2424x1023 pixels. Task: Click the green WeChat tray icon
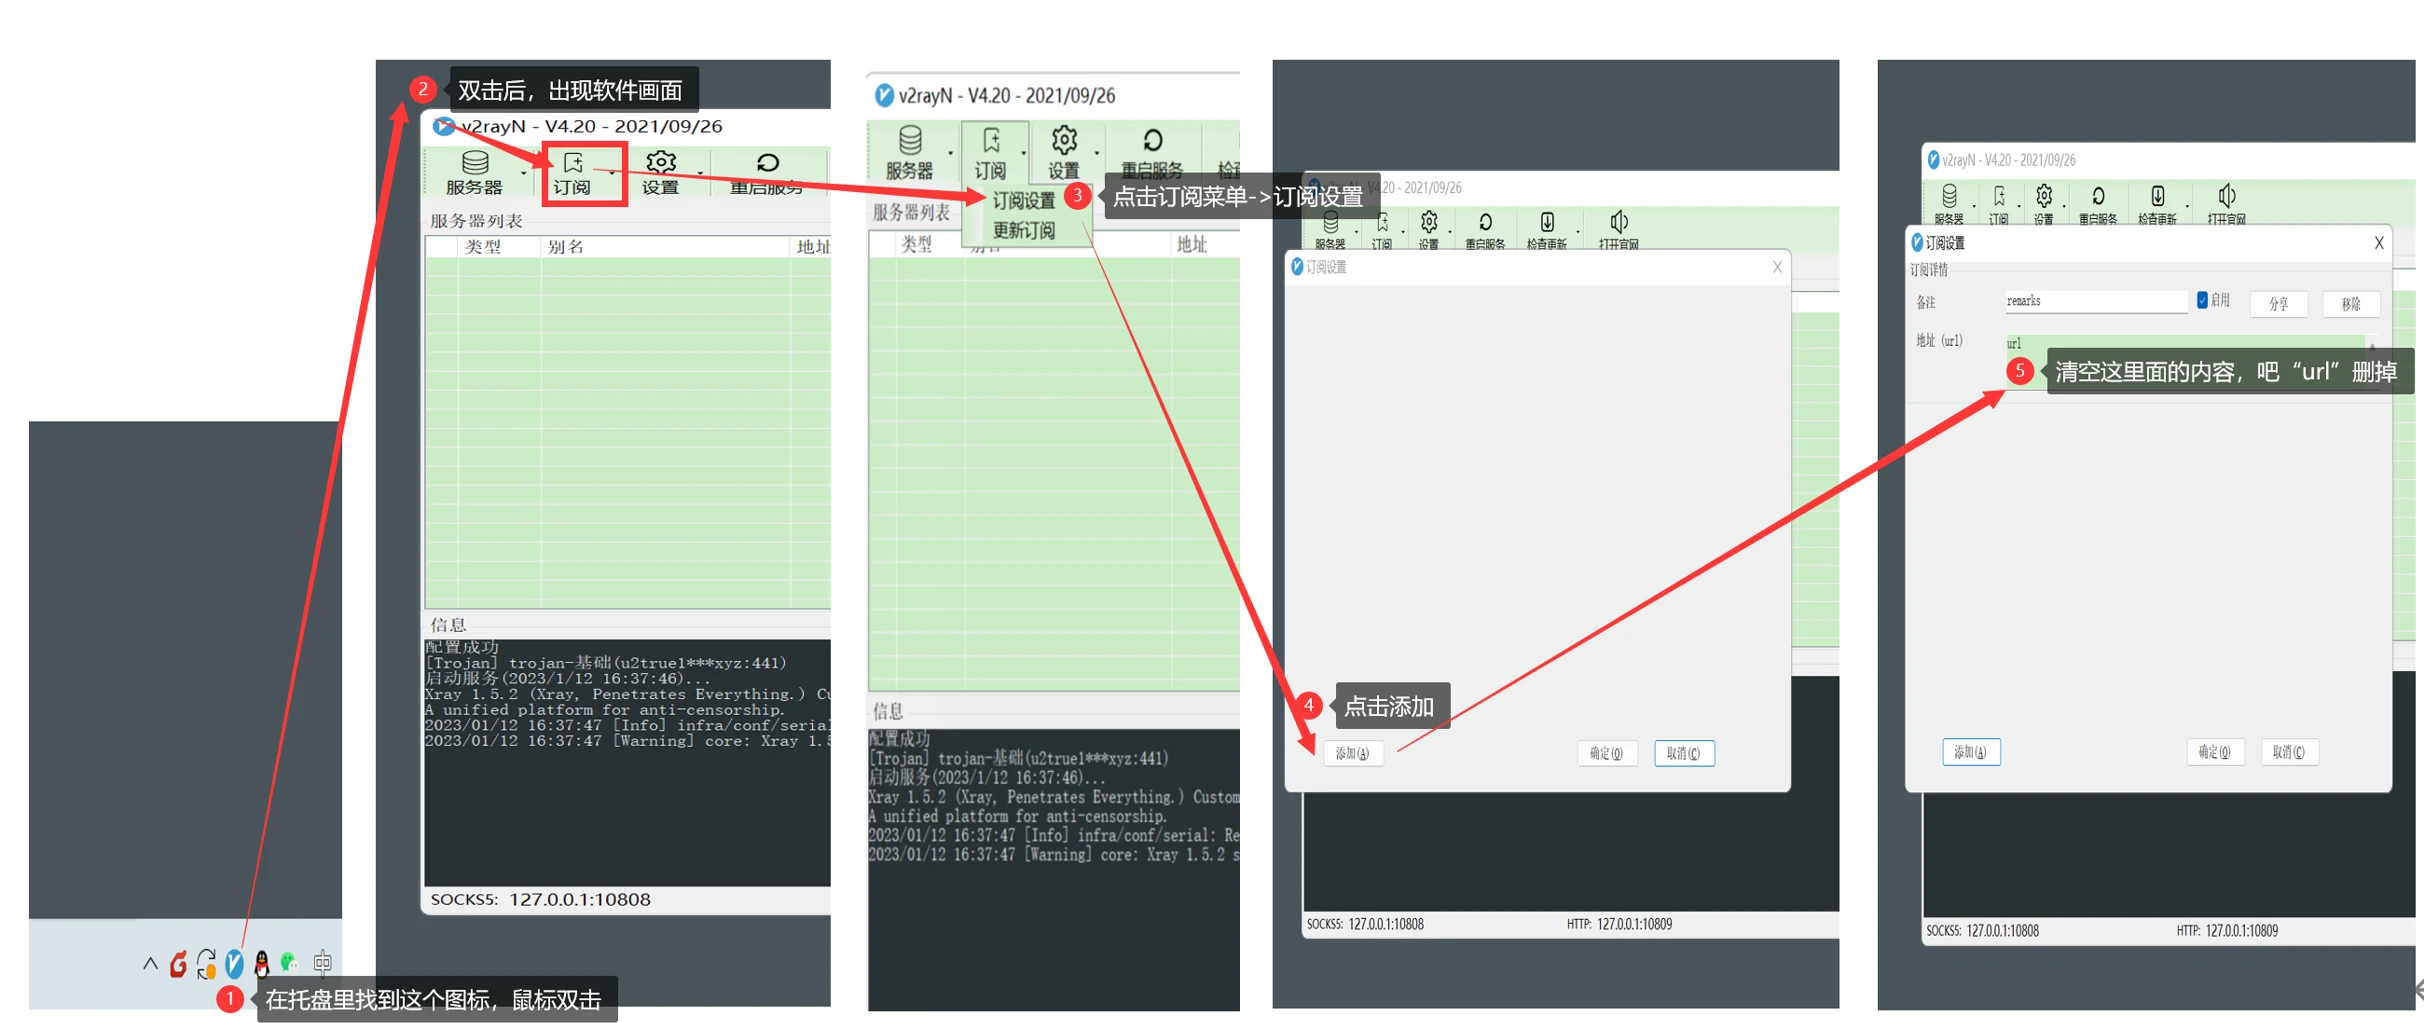(x=289, y=962)
